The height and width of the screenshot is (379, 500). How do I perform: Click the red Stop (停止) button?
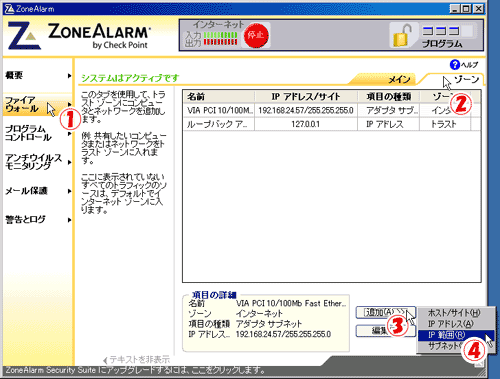(x=256, y=35)
